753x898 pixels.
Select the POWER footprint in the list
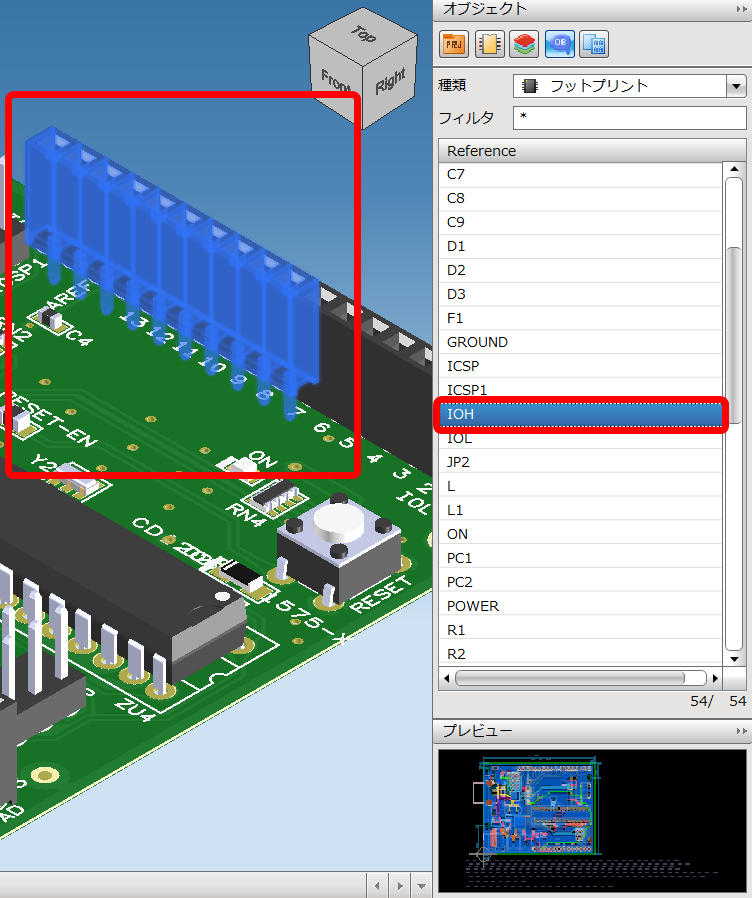(x=473, y=606)
